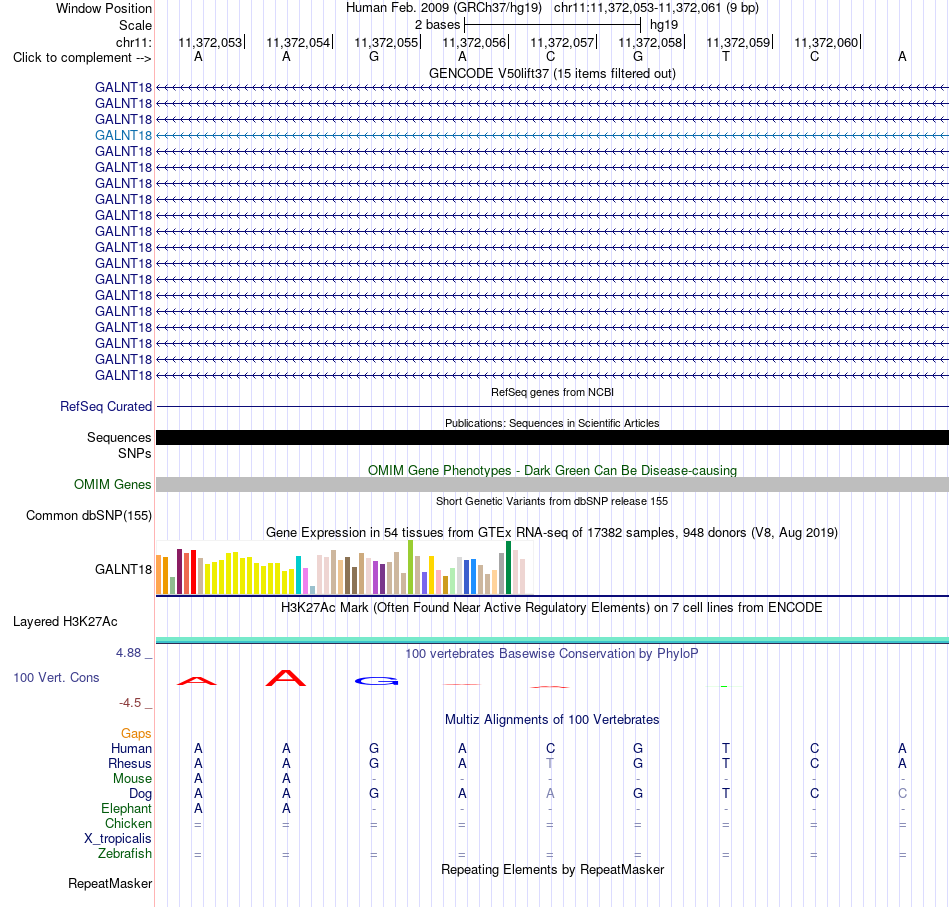Select the chr11: ruler label
950x907 pixels.
pos(134,42)
